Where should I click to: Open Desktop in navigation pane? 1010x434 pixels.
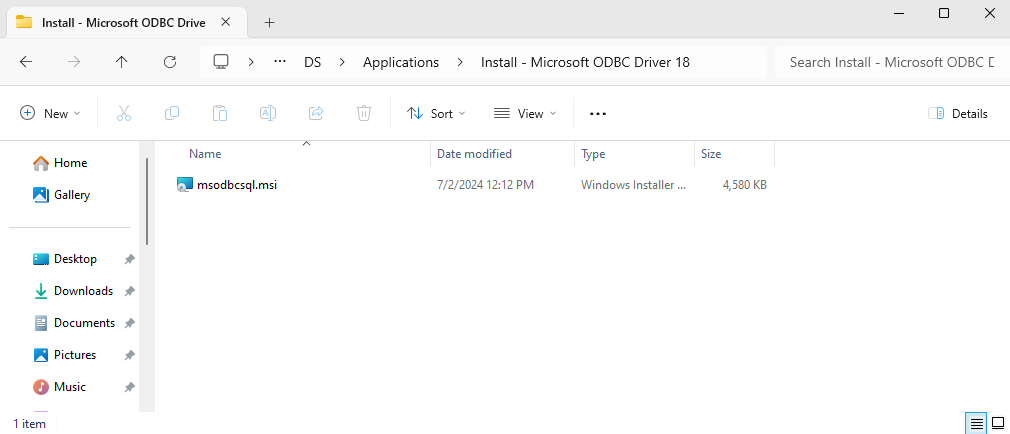[x=64, y=259]
